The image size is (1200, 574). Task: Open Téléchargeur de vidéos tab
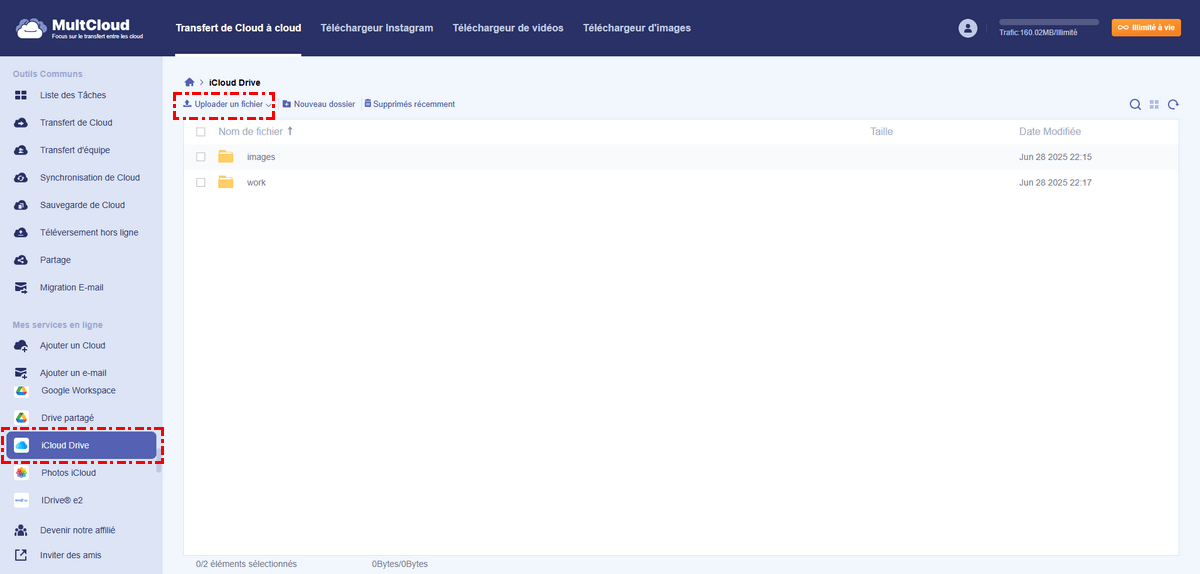[x=508, y=28]
